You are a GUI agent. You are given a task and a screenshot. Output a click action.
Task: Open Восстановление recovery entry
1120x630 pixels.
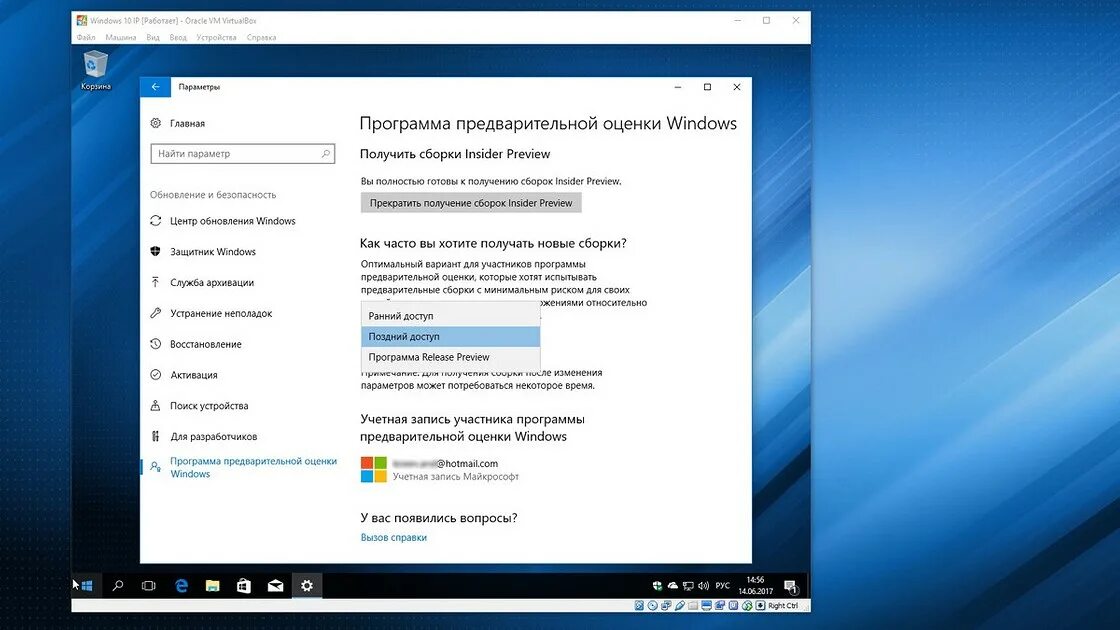[x=196, y=344]
